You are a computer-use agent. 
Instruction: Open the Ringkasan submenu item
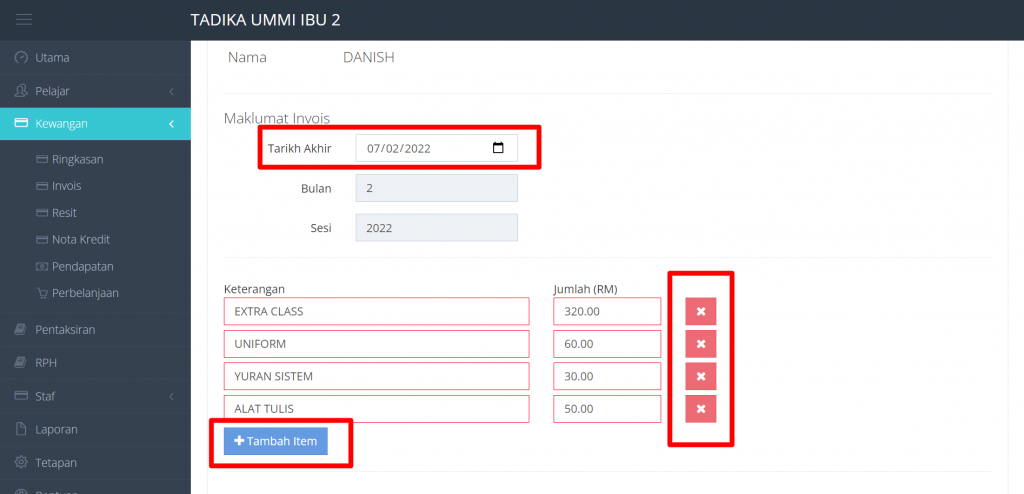[77, 159]
